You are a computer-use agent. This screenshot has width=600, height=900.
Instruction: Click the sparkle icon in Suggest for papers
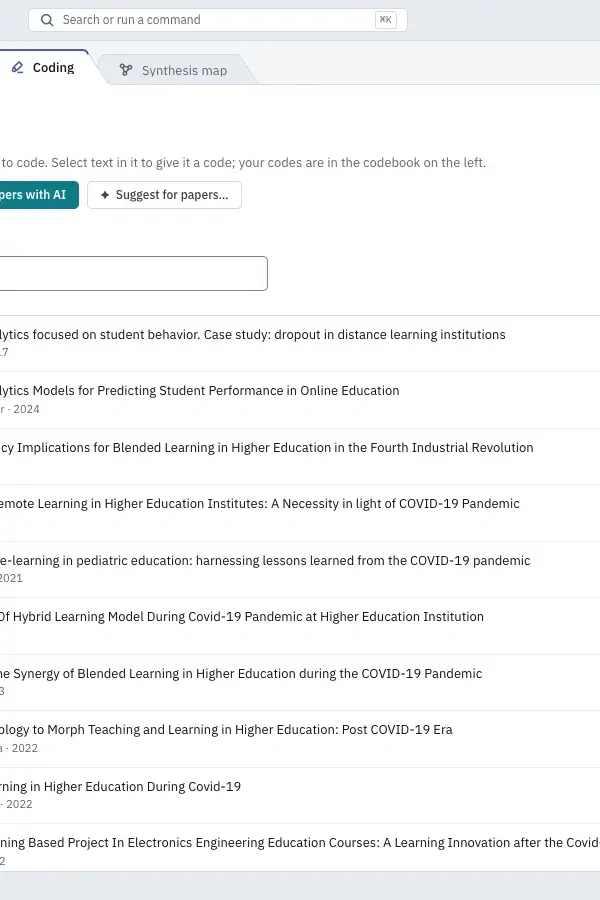pyautogui.click(x=105, y=195)
